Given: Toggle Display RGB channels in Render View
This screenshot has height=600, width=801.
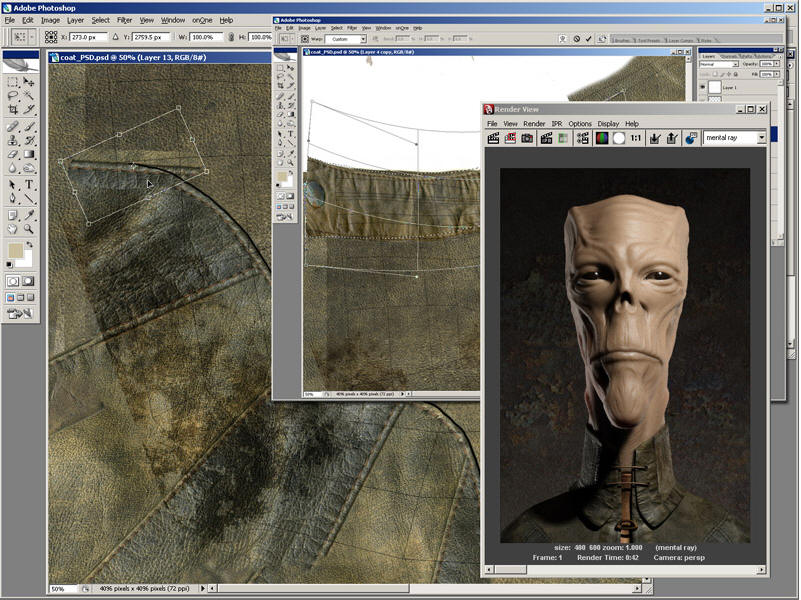Looking at the screenshot, I should [x=602, y=138].
